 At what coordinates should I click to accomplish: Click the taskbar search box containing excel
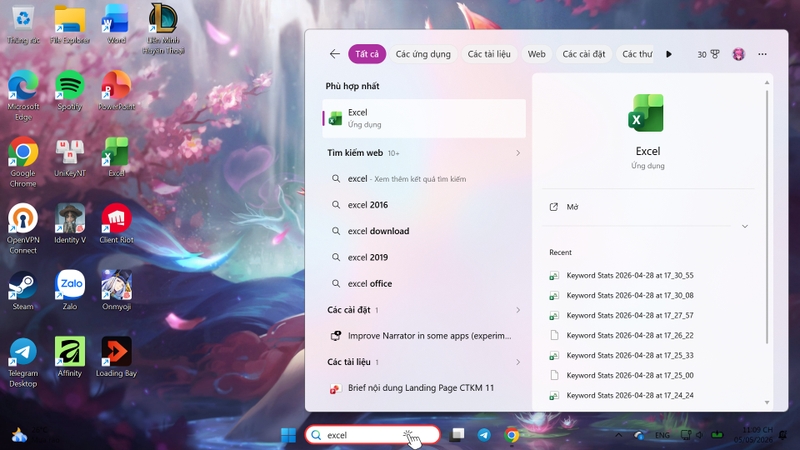tap(372, 435)
